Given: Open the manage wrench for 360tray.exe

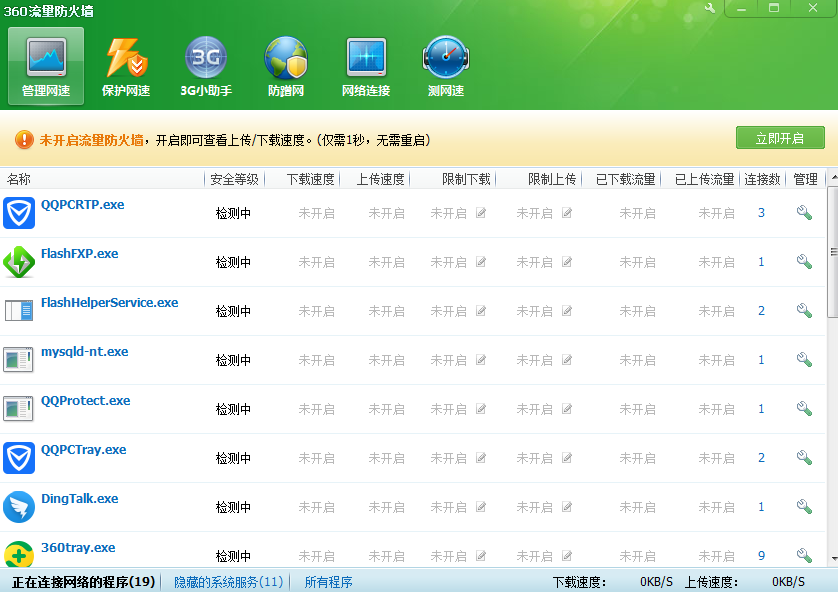Looking at the screenshot, I should 804,556.
